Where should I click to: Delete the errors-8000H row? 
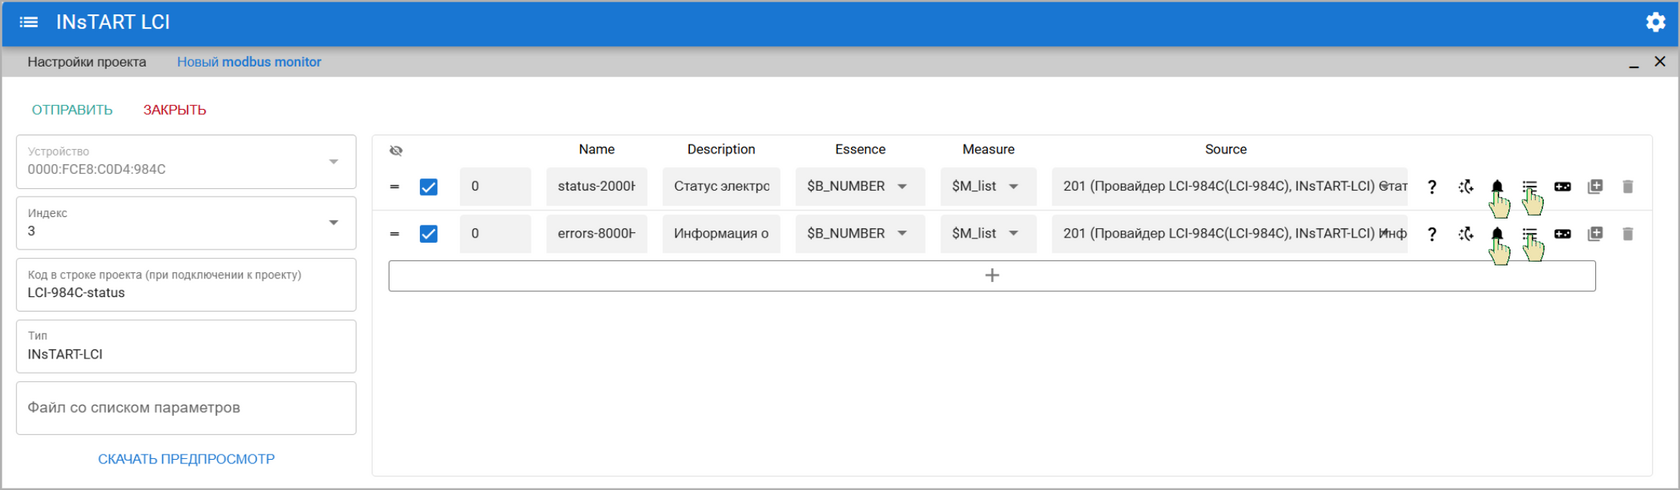pyautogui.click(x=1628, y=234)
